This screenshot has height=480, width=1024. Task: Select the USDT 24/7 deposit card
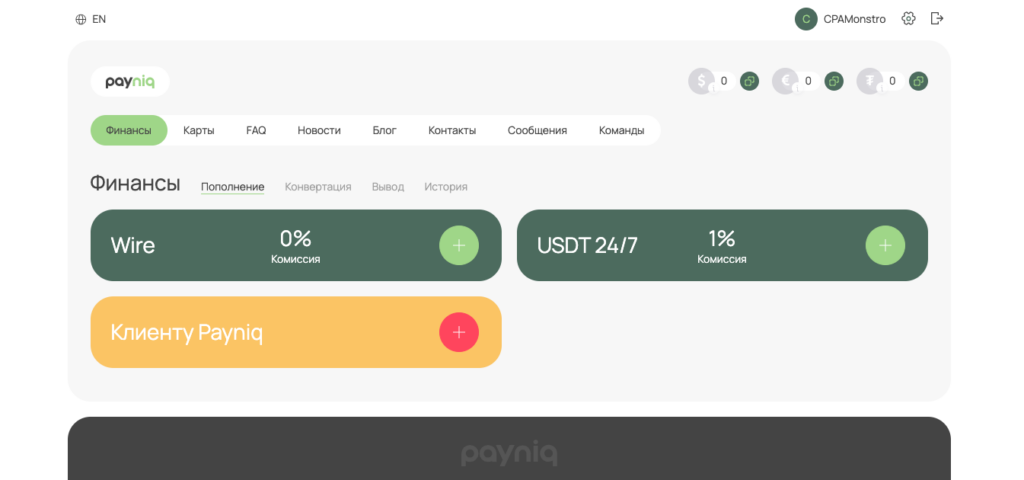coord(722,246)
